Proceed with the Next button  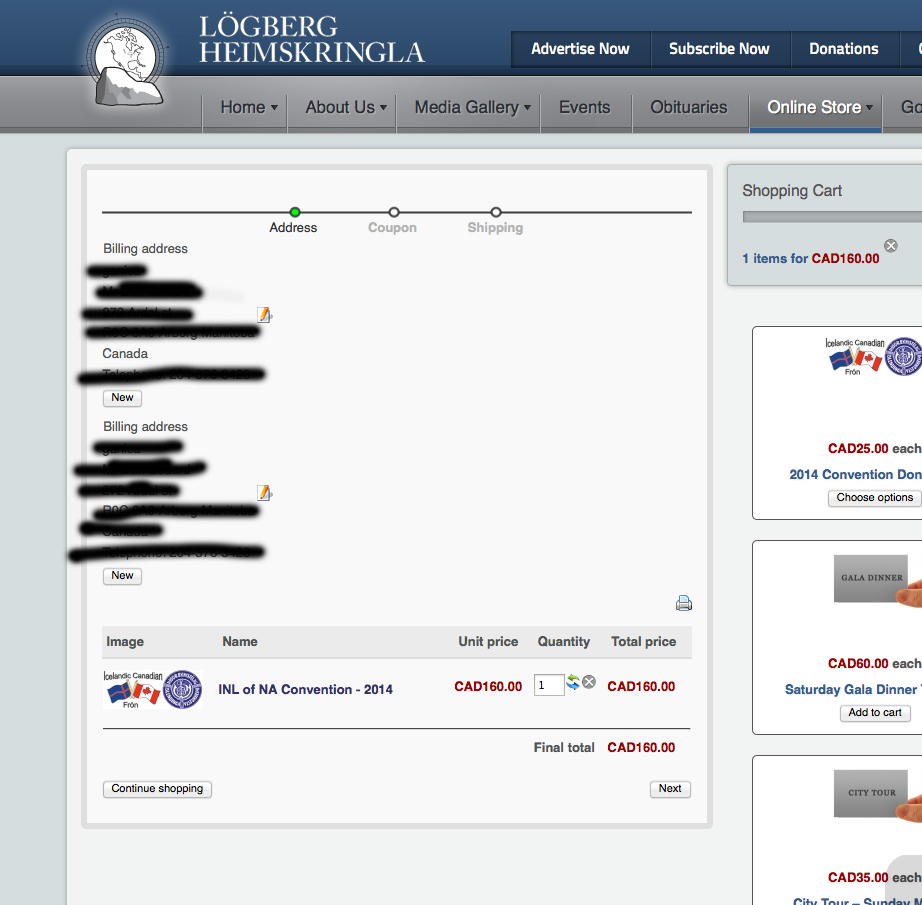coord(670,789)
